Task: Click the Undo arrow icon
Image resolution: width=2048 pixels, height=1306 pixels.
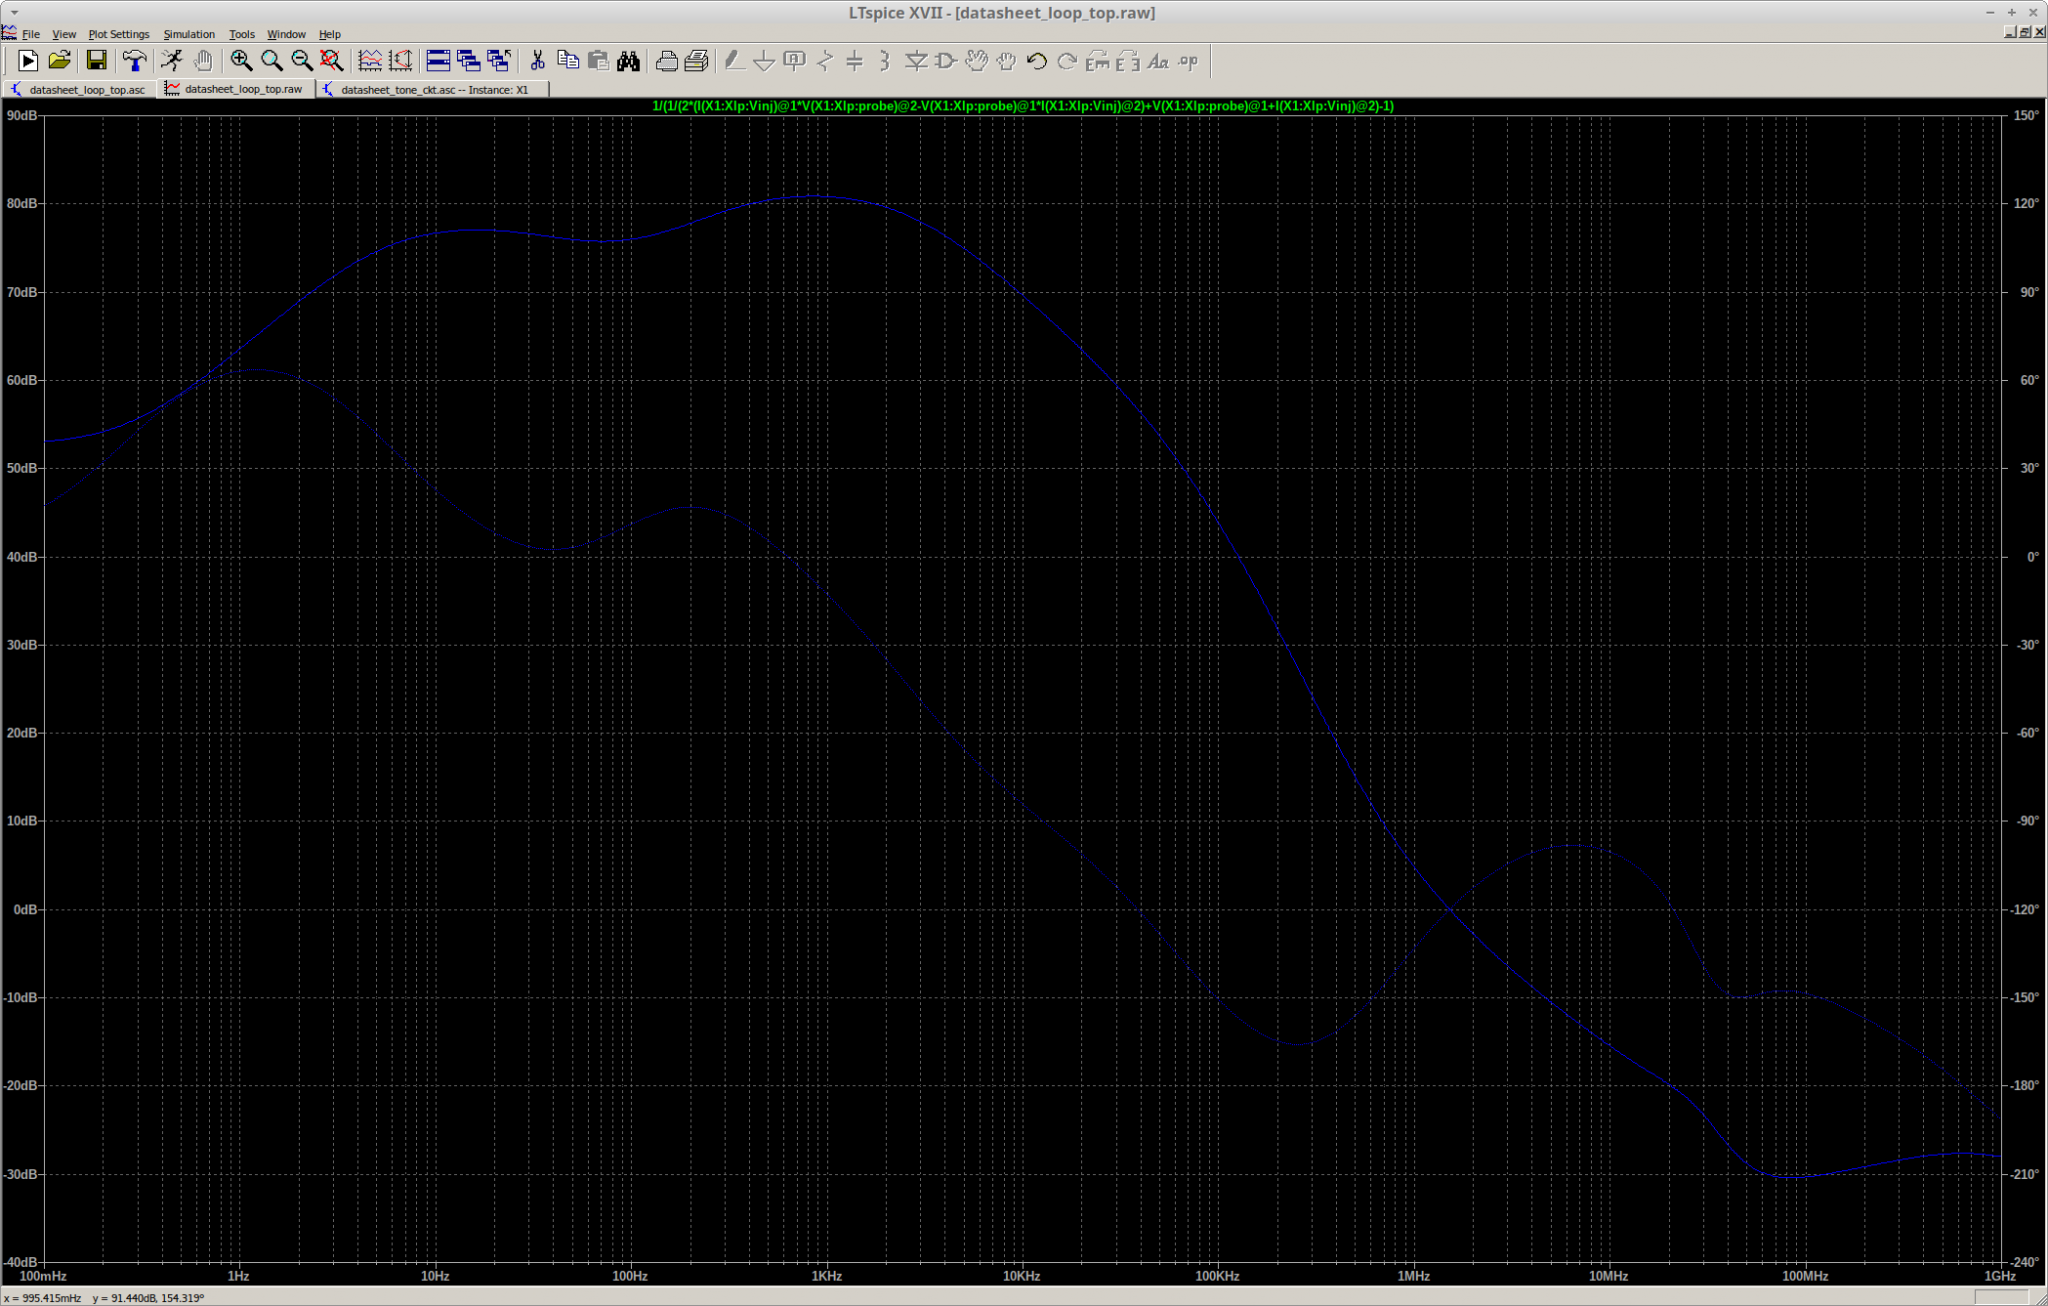Action: tap(1036, 61)
